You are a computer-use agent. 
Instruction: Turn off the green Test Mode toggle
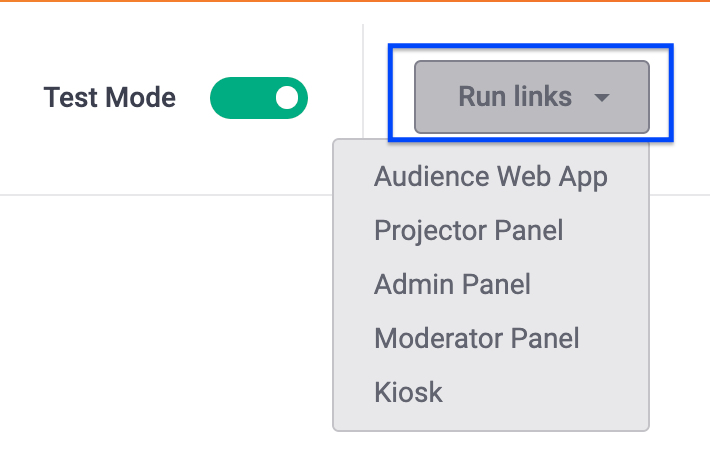click(259, 98)
